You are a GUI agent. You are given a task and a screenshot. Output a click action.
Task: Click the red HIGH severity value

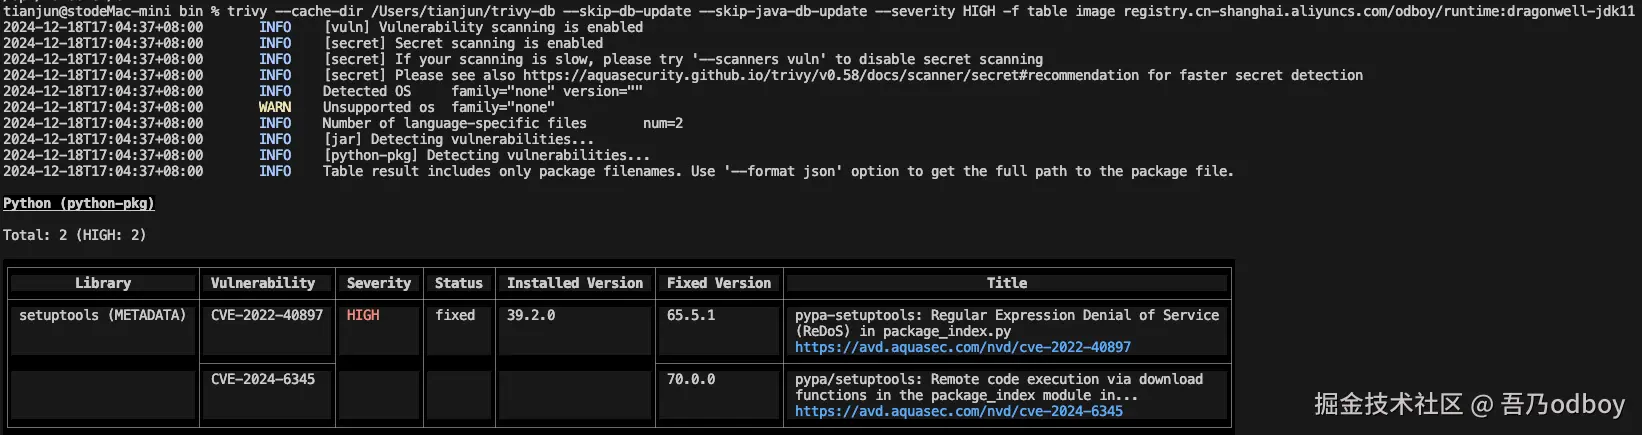(362, 315)
